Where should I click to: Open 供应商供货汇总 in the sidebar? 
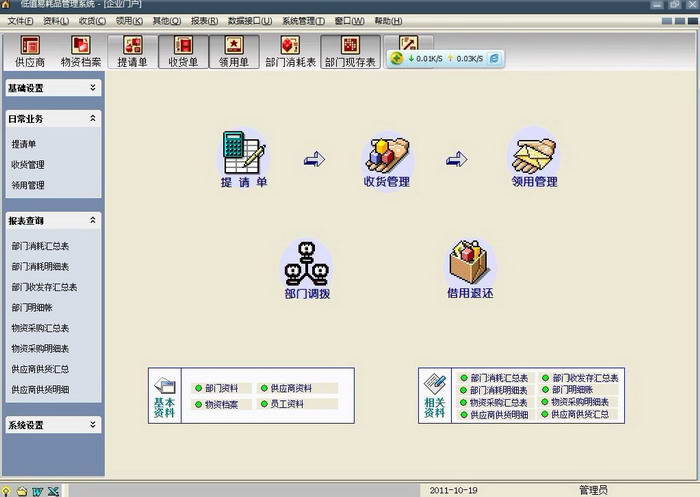click(x=40, y=369)
